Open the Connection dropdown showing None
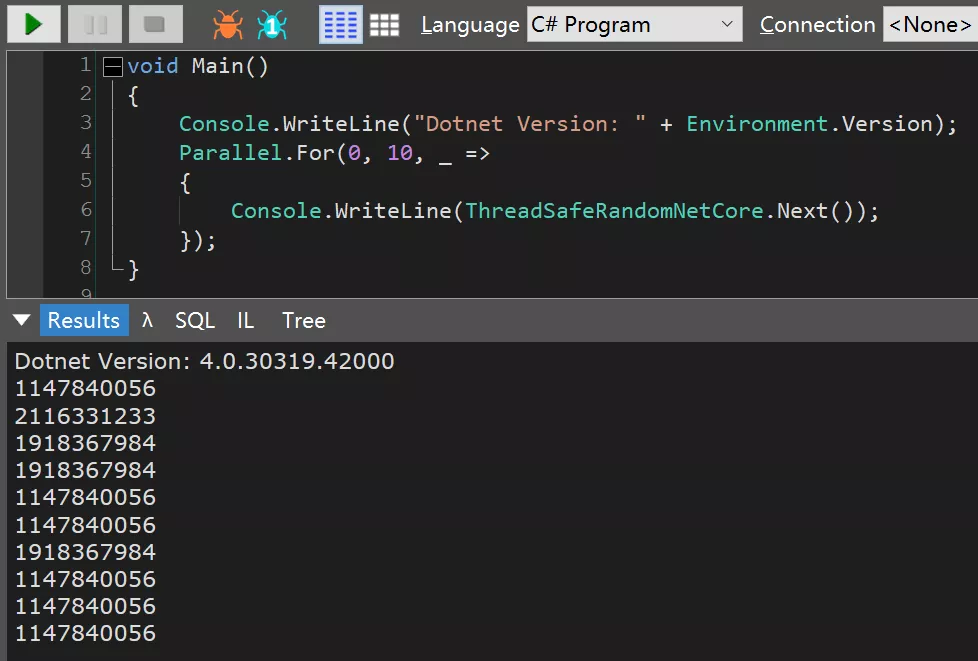The width and height of the screenshot is (978, 661). [x=929, y=25]
